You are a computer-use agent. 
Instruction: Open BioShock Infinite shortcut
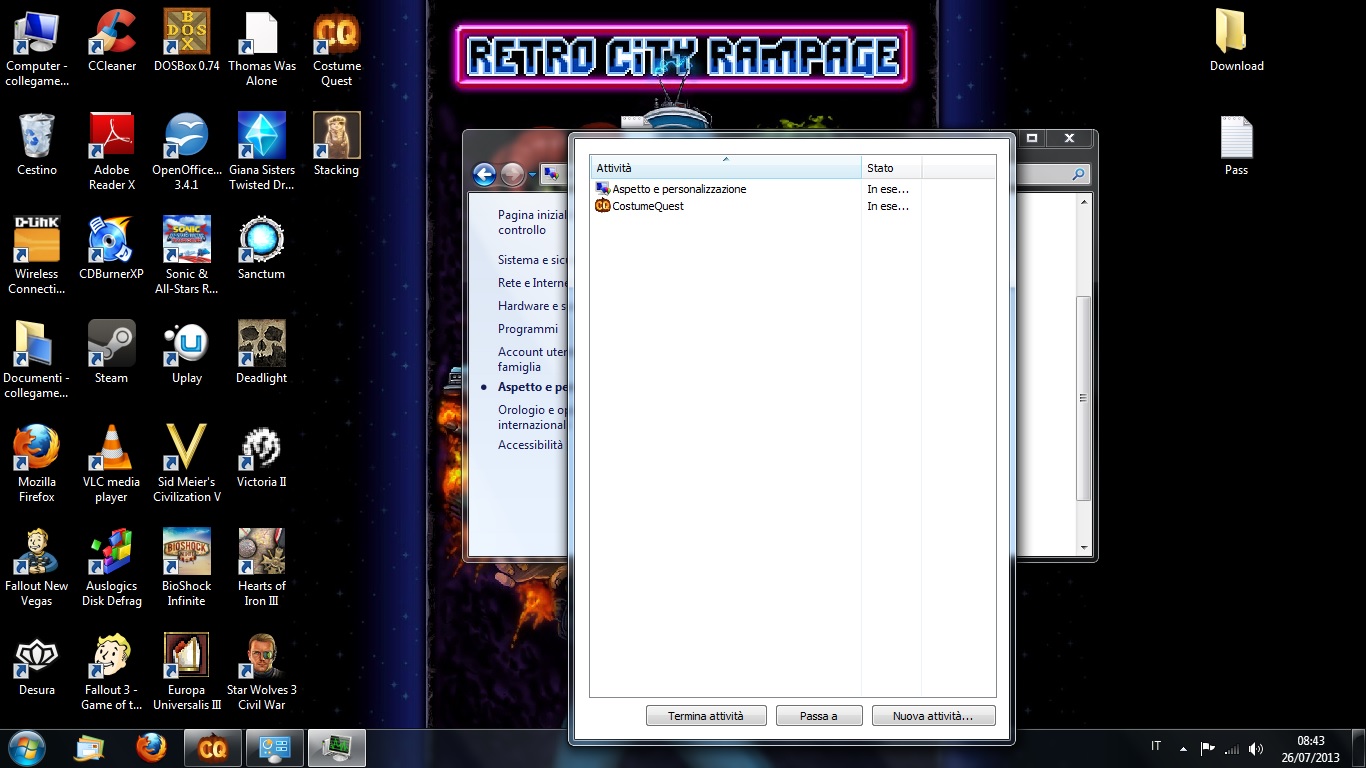(x=187, y=568)
